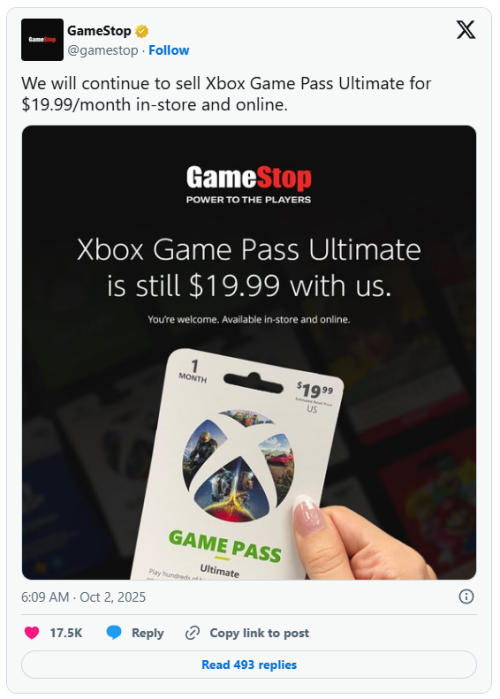Open the embedded promotional image

click(x=249, y=352)
